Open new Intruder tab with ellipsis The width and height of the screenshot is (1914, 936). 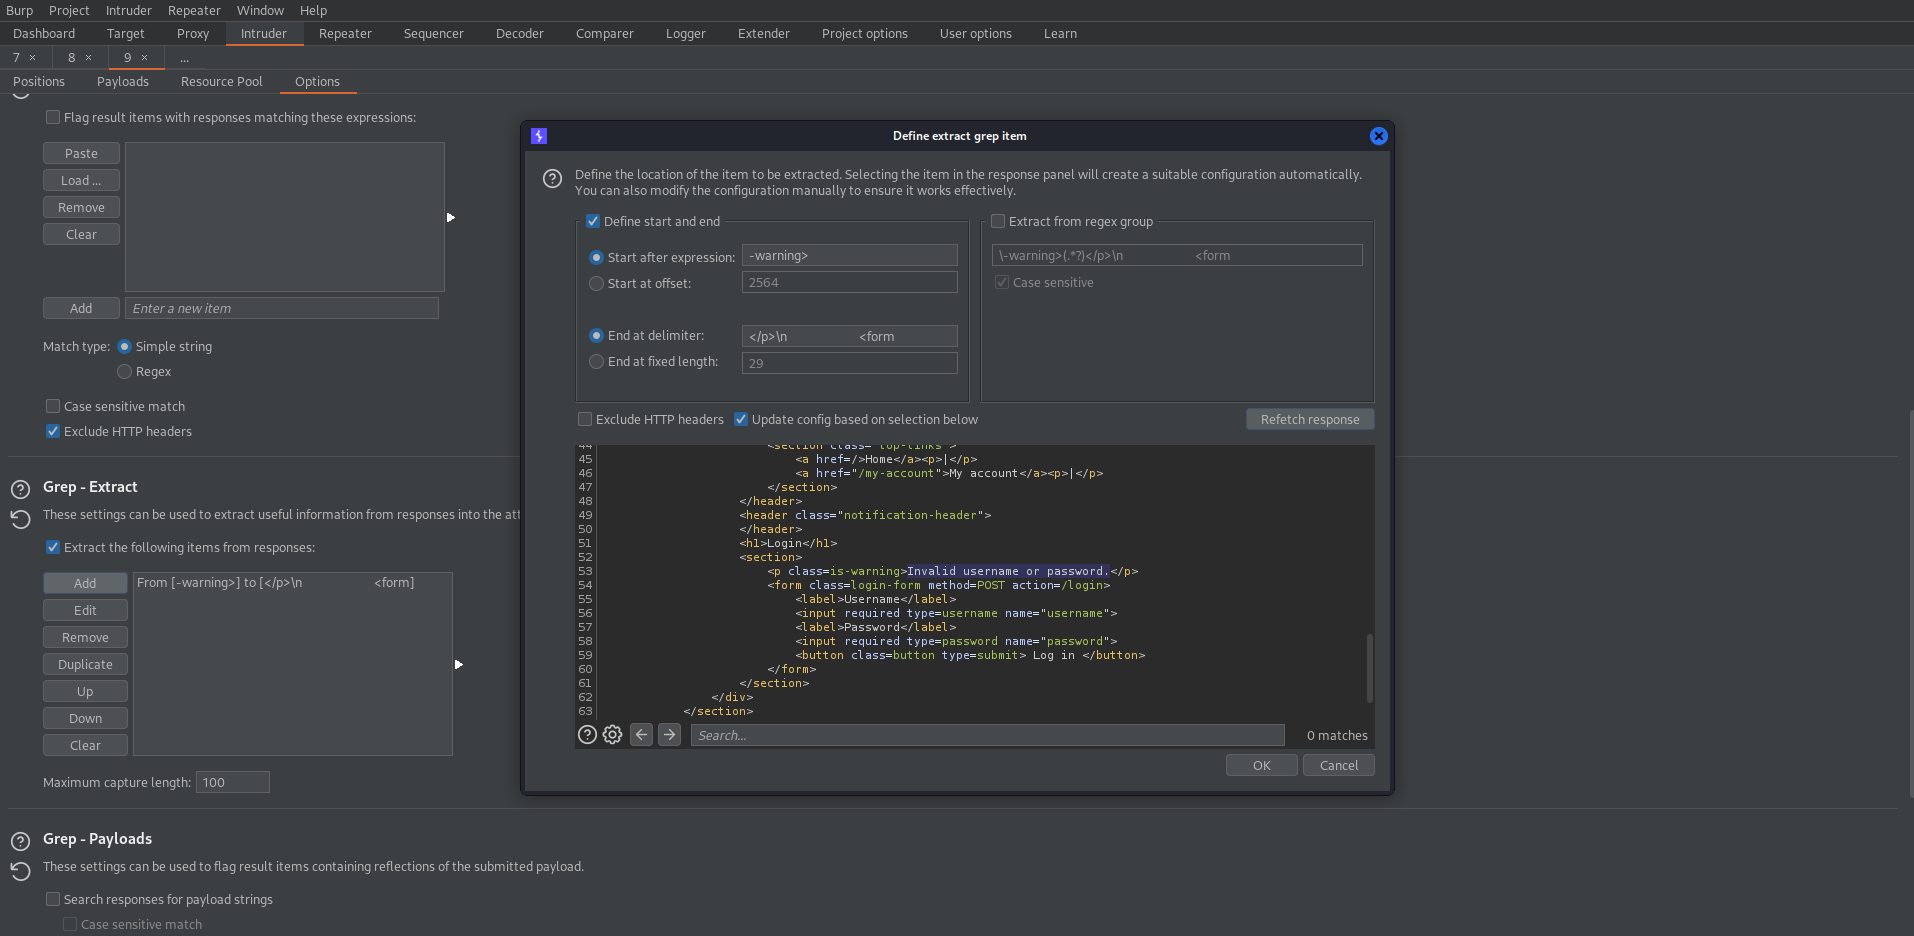pyautogui.click(x=184, y=58)
